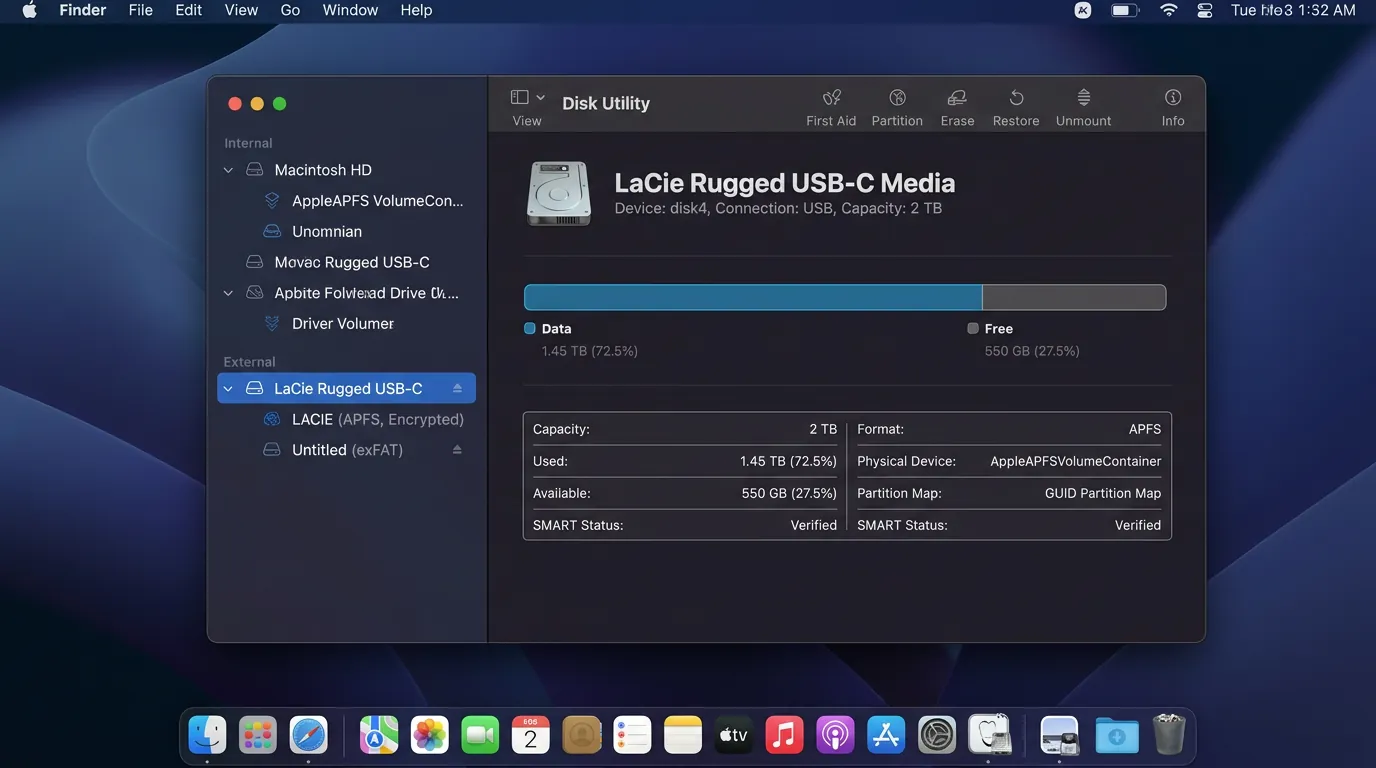Open App Store from the Dock
1376x768 pixels.
(x=886, y=736)
